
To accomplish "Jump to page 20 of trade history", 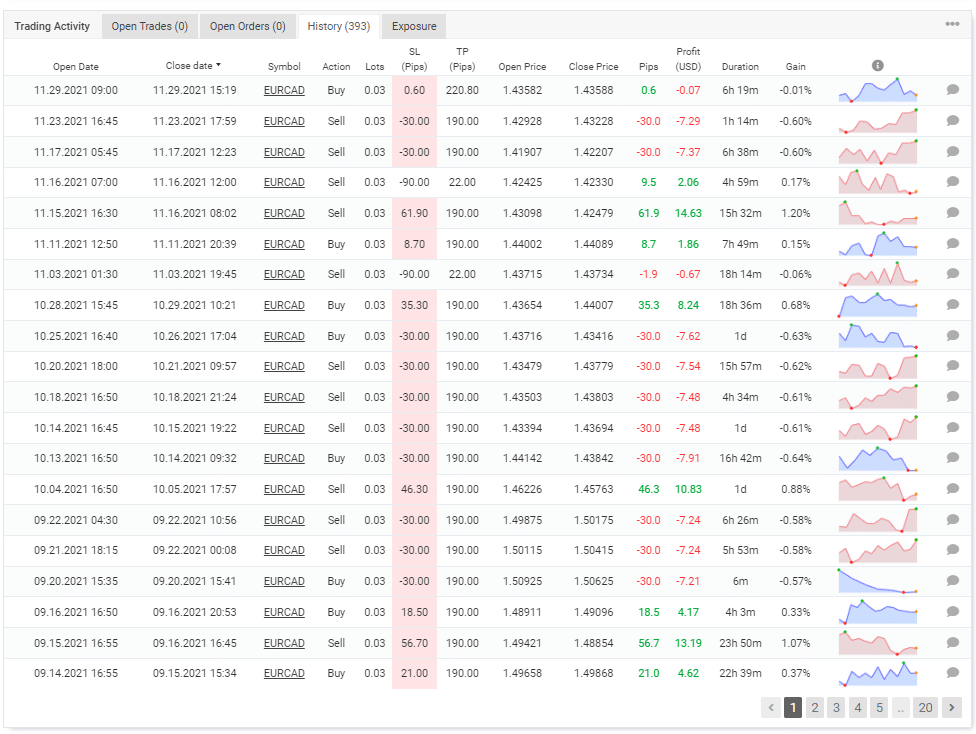I will 926,707.
